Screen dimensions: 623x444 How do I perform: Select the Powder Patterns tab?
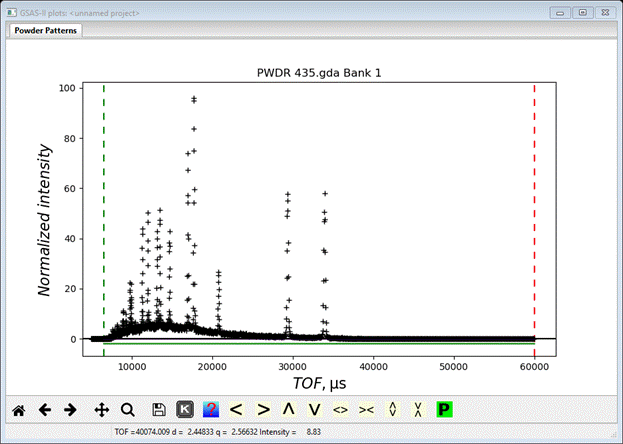click(x=46, y=30)
